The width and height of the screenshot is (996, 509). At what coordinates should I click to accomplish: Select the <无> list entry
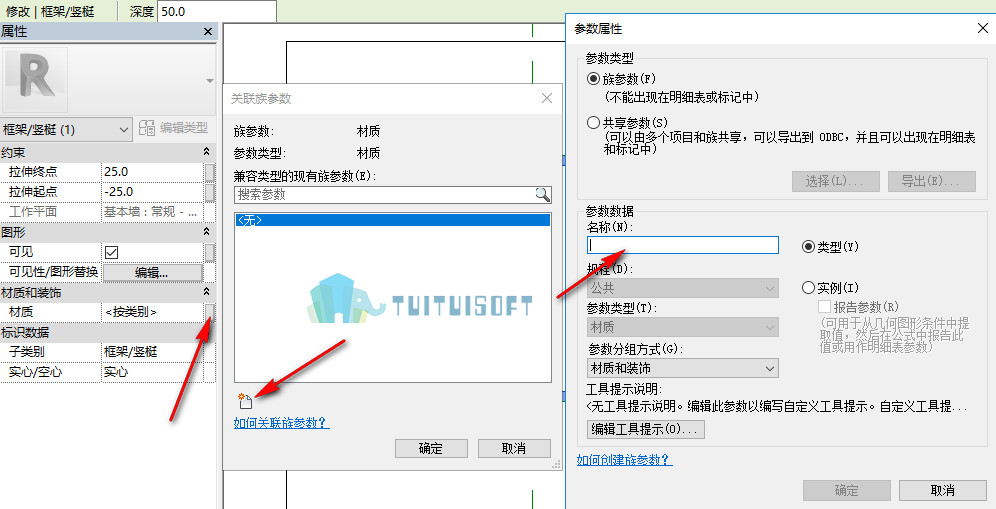coord(393,220)
